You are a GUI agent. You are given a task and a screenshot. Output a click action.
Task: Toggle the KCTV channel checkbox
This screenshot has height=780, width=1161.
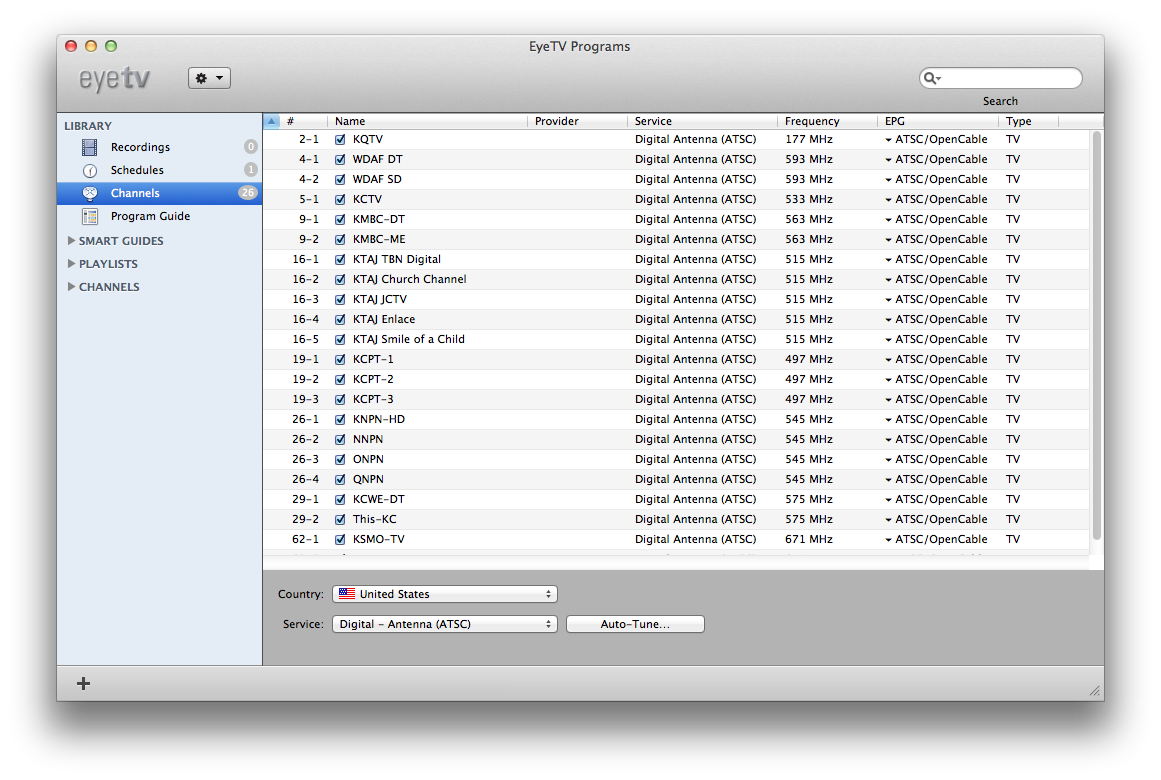pyautogui.click(x=340, y=200)
